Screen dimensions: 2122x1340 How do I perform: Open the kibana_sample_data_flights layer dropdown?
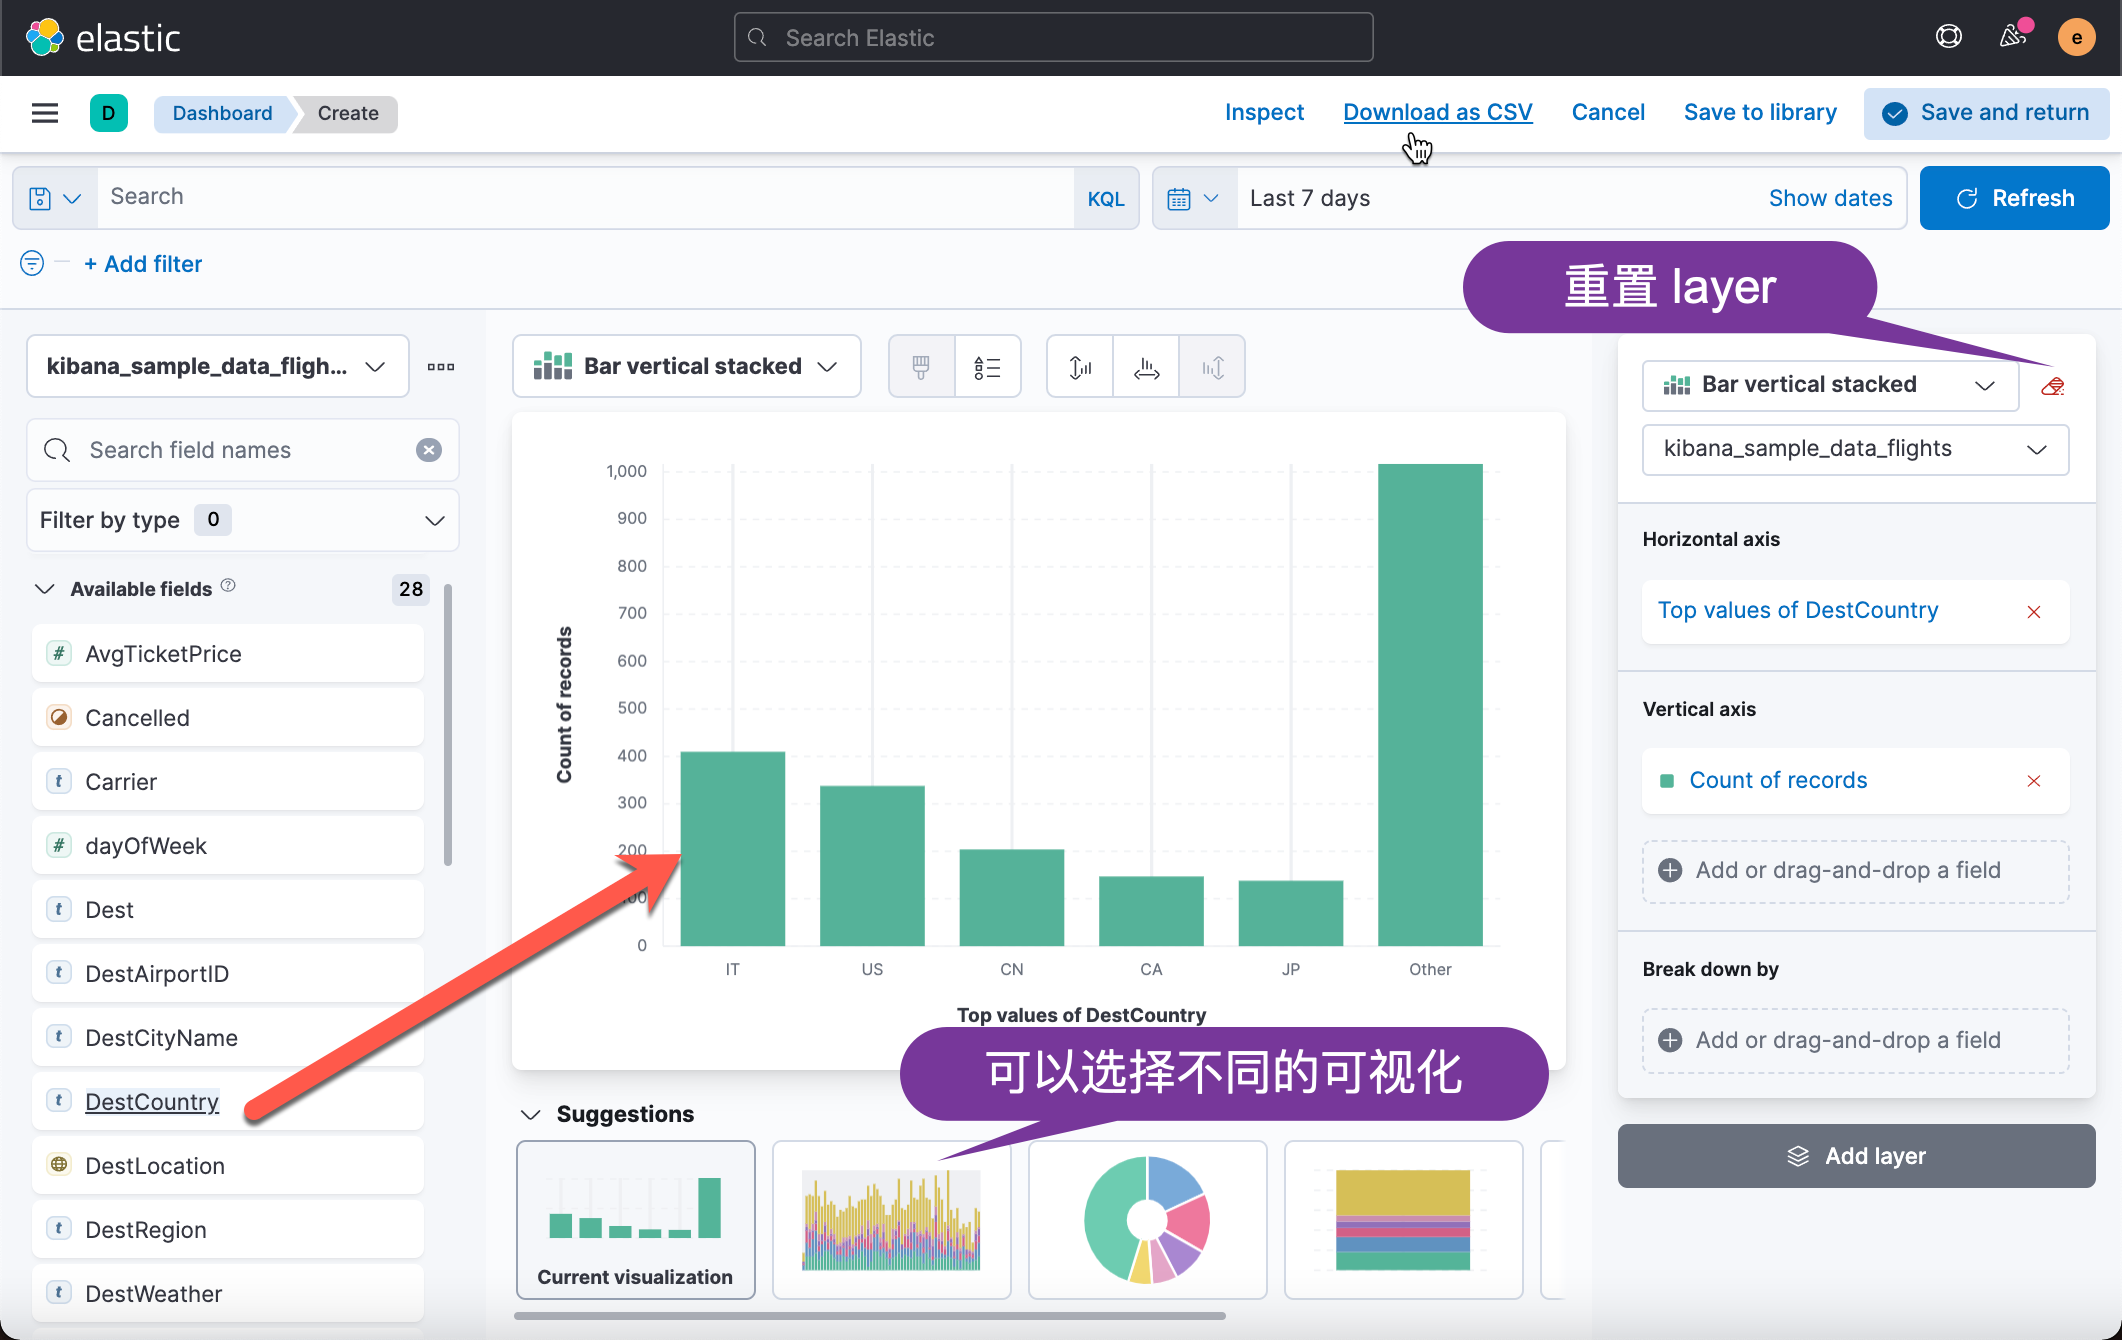click(1854, 449)
